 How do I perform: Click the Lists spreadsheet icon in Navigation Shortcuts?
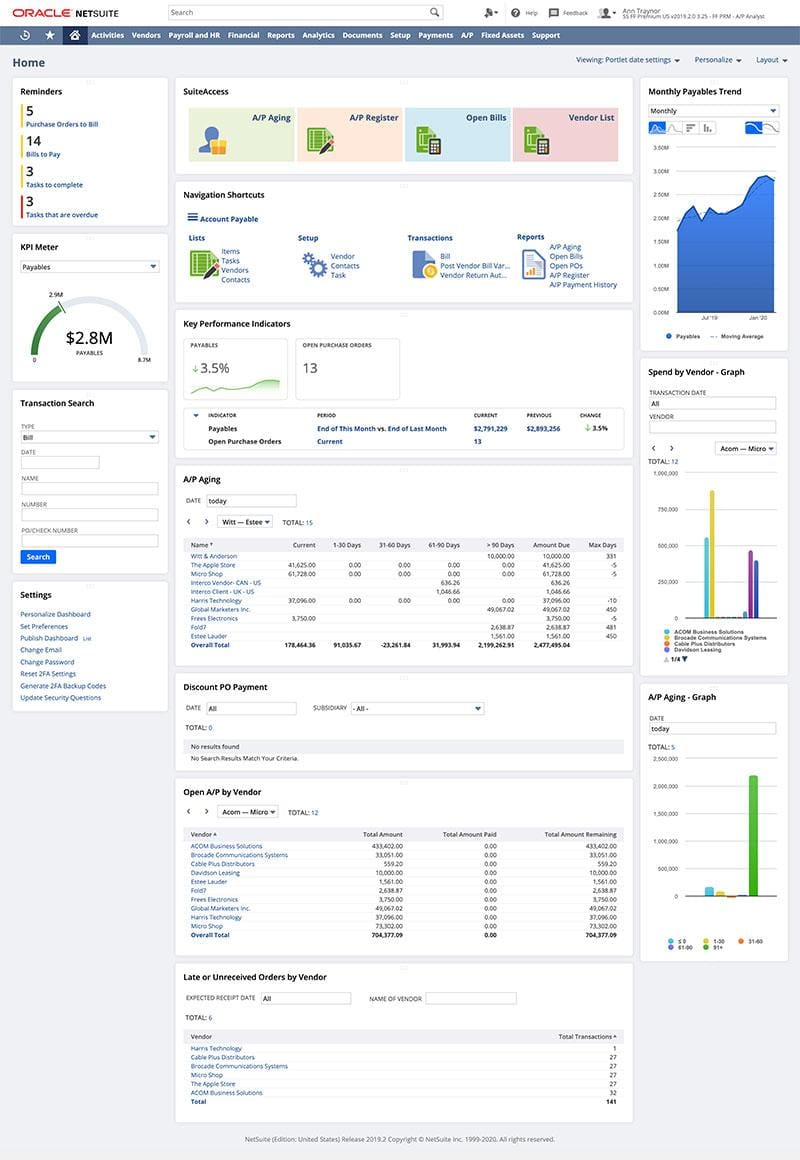click(203, 265)
